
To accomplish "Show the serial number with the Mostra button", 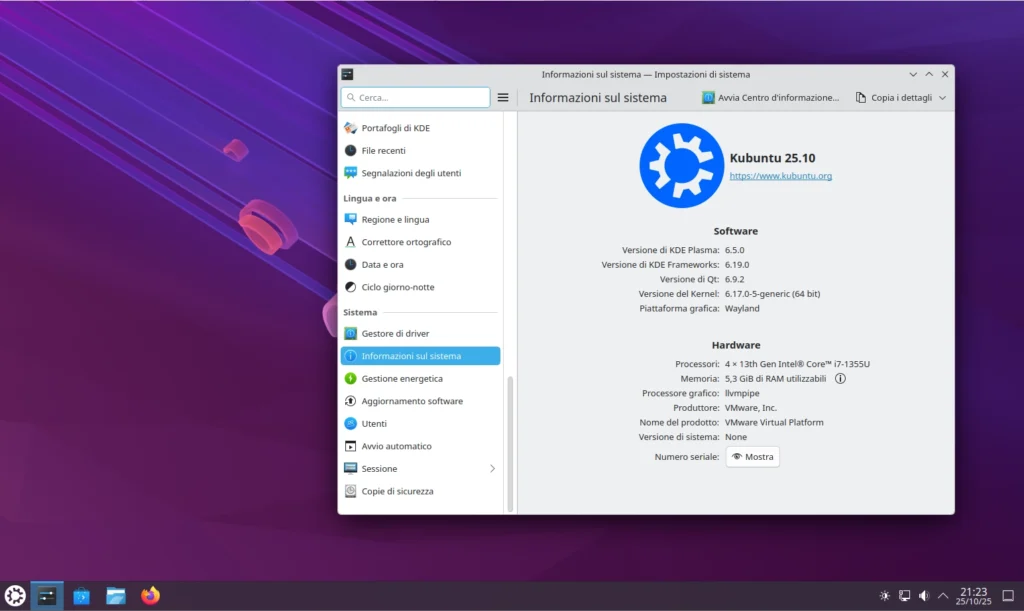I will (752, 457).
